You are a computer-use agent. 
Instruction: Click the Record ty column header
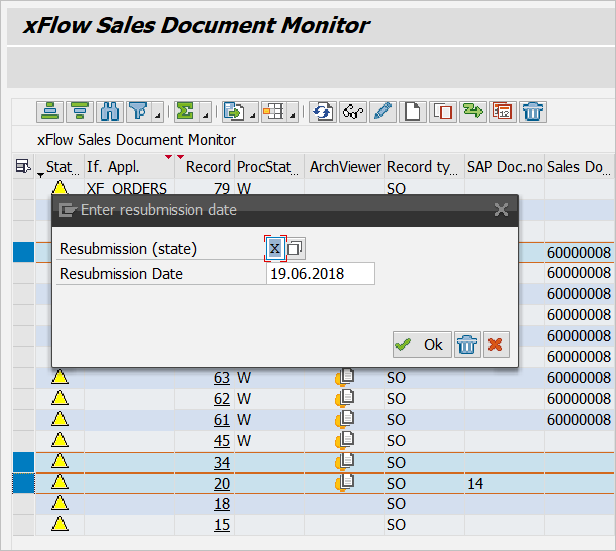[422, 167]
